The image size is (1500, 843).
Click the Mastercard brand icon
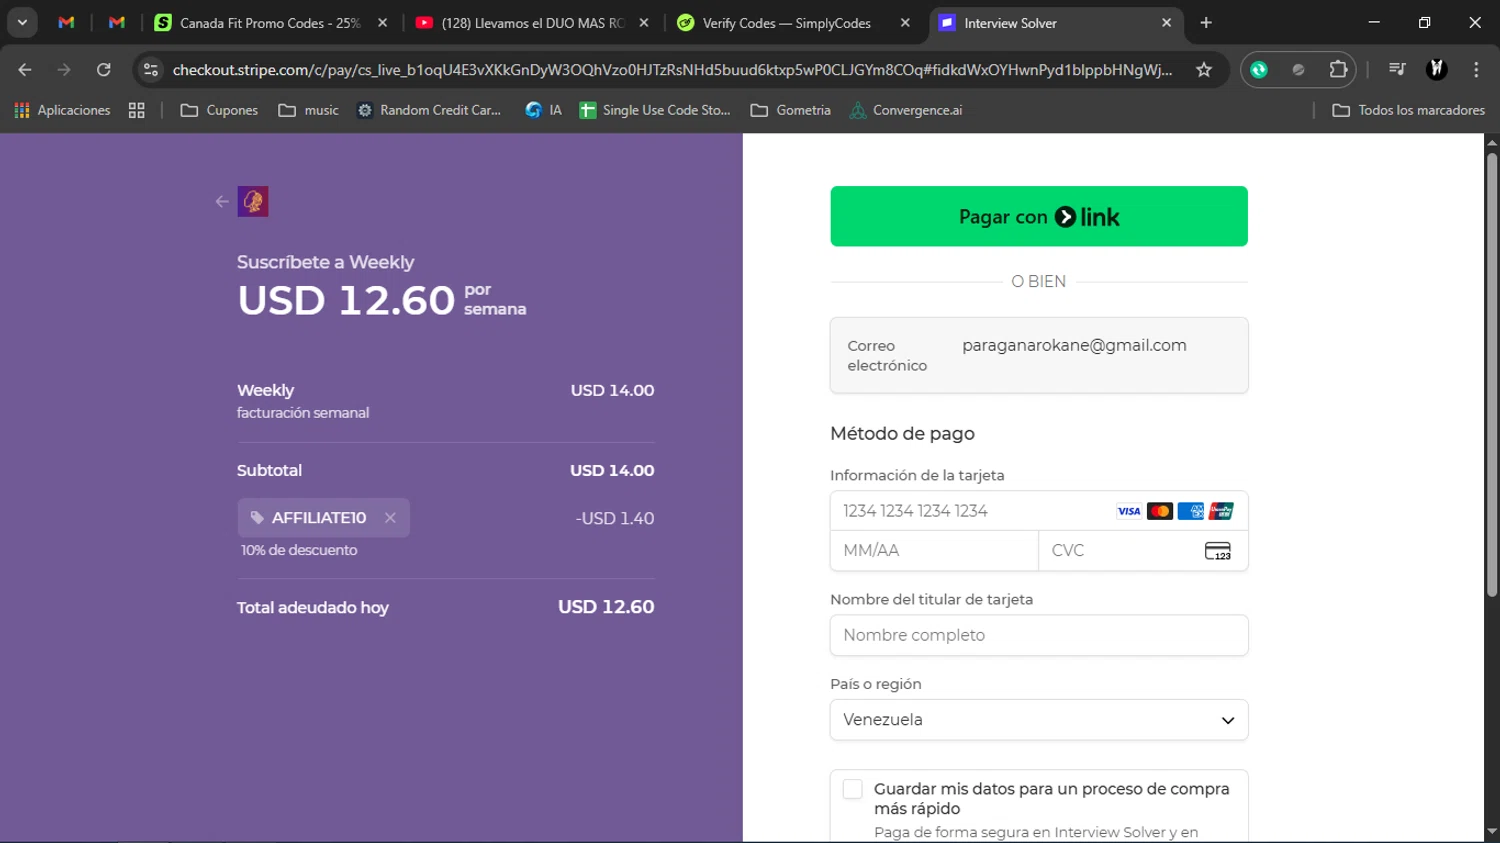click(x=1160, y=511)
